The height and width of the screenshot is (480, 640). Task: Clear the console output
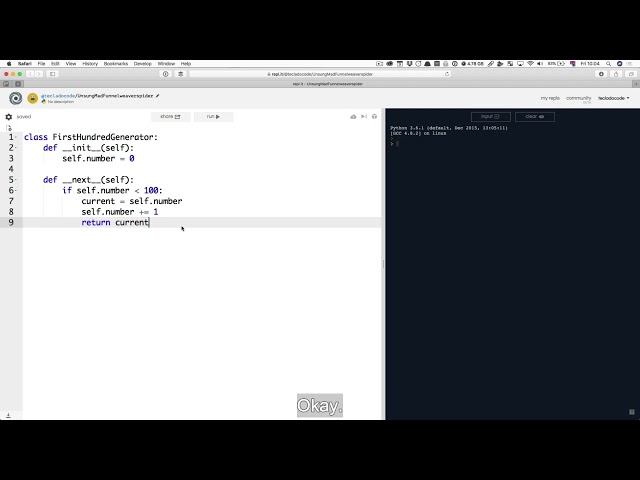click(x=535, y=117)
